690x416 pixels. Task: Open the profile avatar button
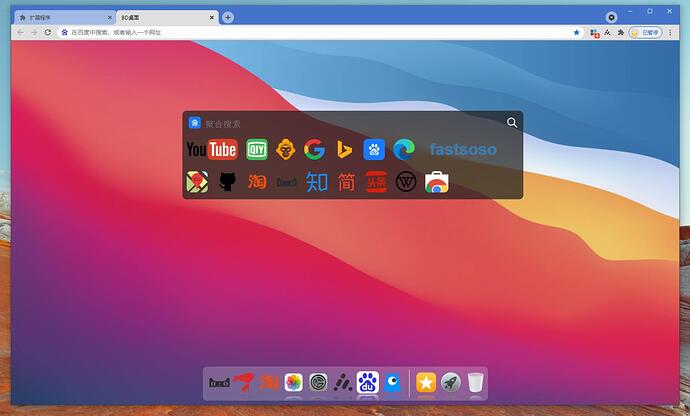[x=646, y=33]
